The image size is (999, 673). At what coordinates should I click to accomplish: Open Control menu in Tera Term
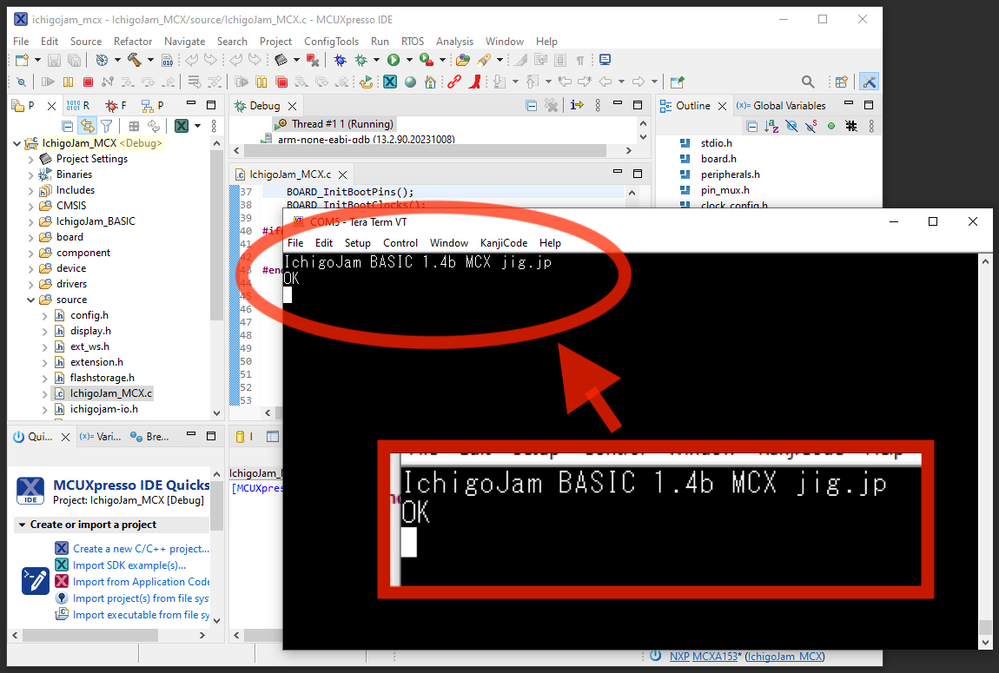pyautogui.click(x=400, y=243)
